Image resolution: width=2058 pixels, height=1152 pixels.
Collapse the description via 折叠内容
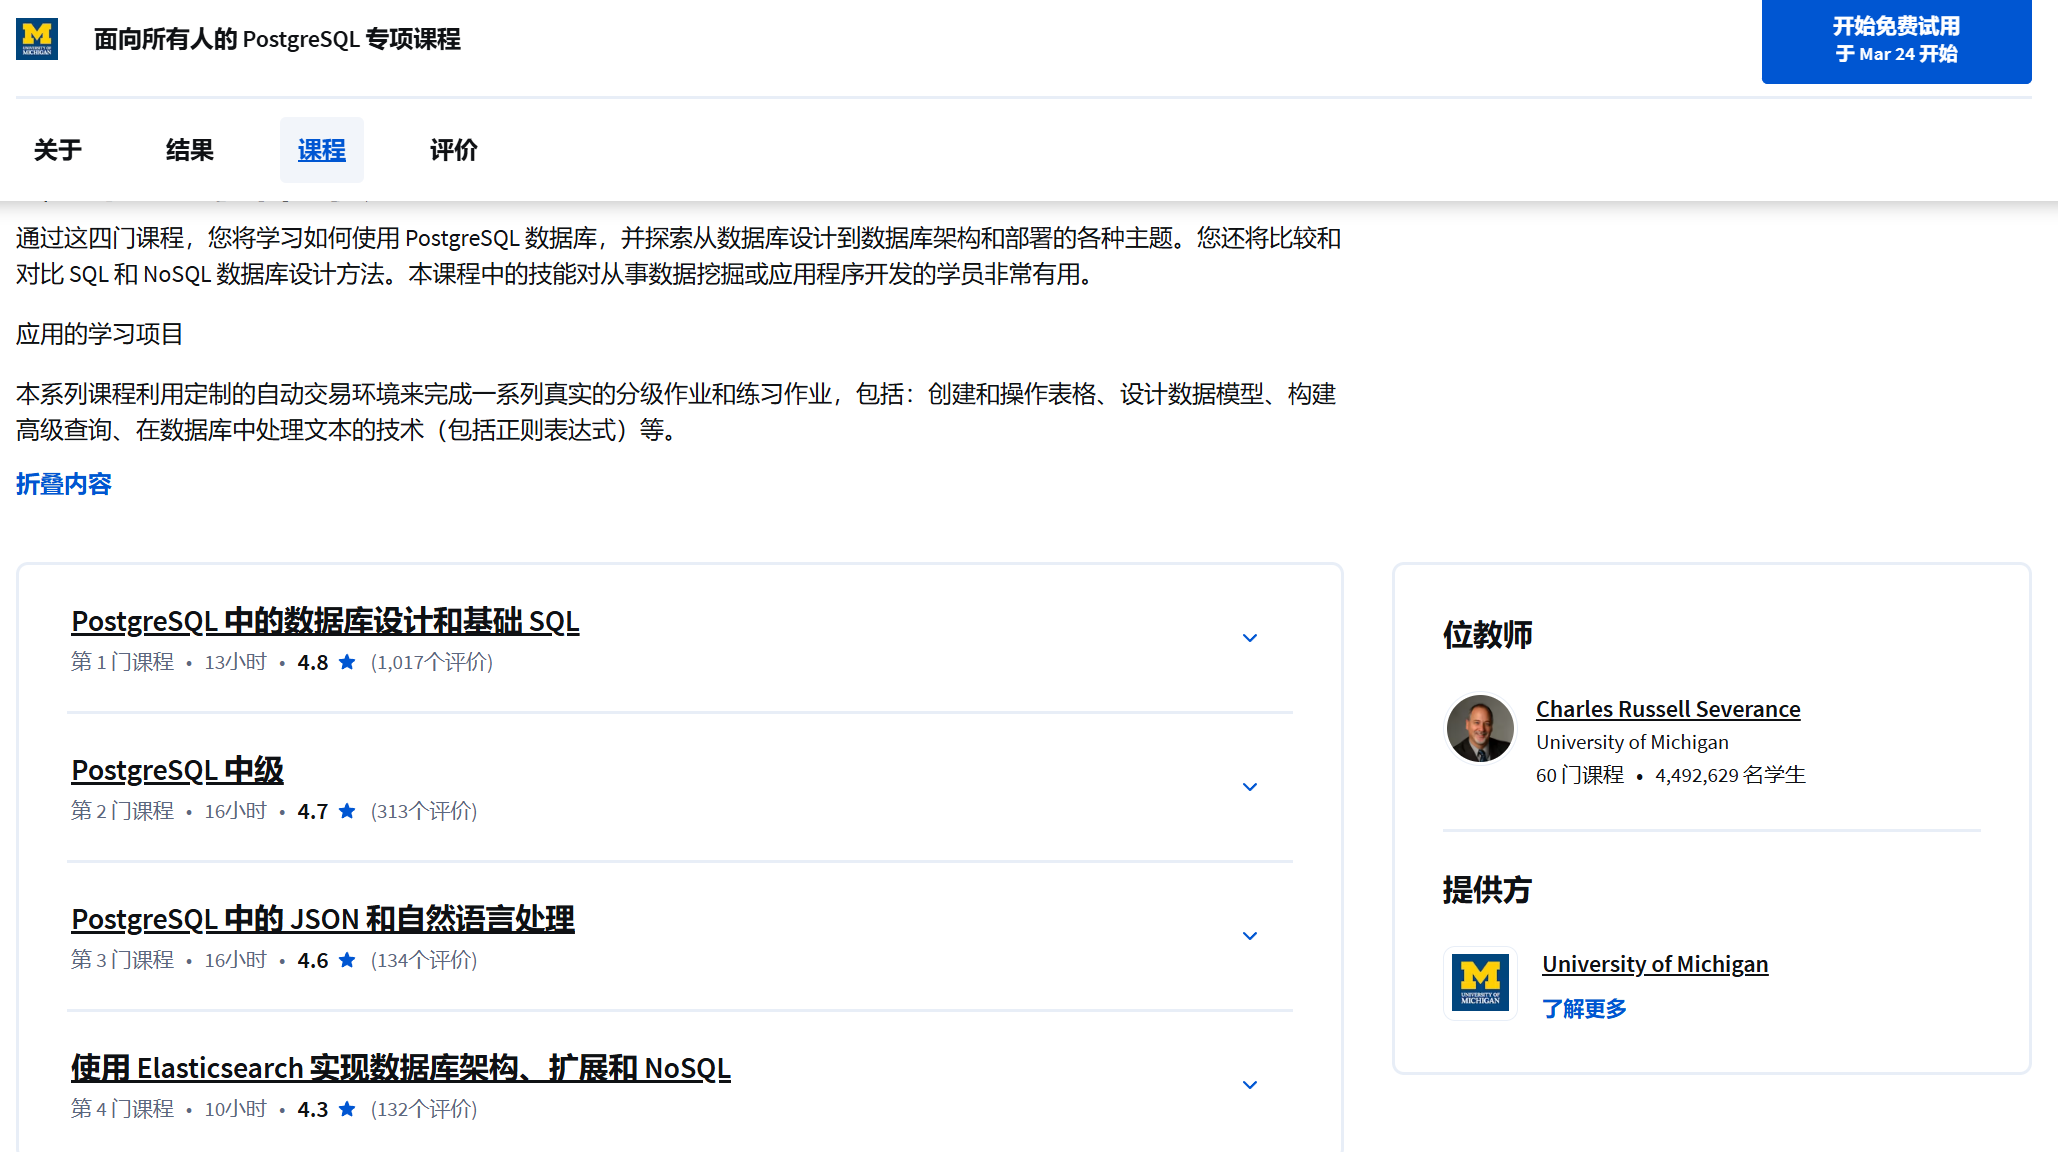coord(64,484)
